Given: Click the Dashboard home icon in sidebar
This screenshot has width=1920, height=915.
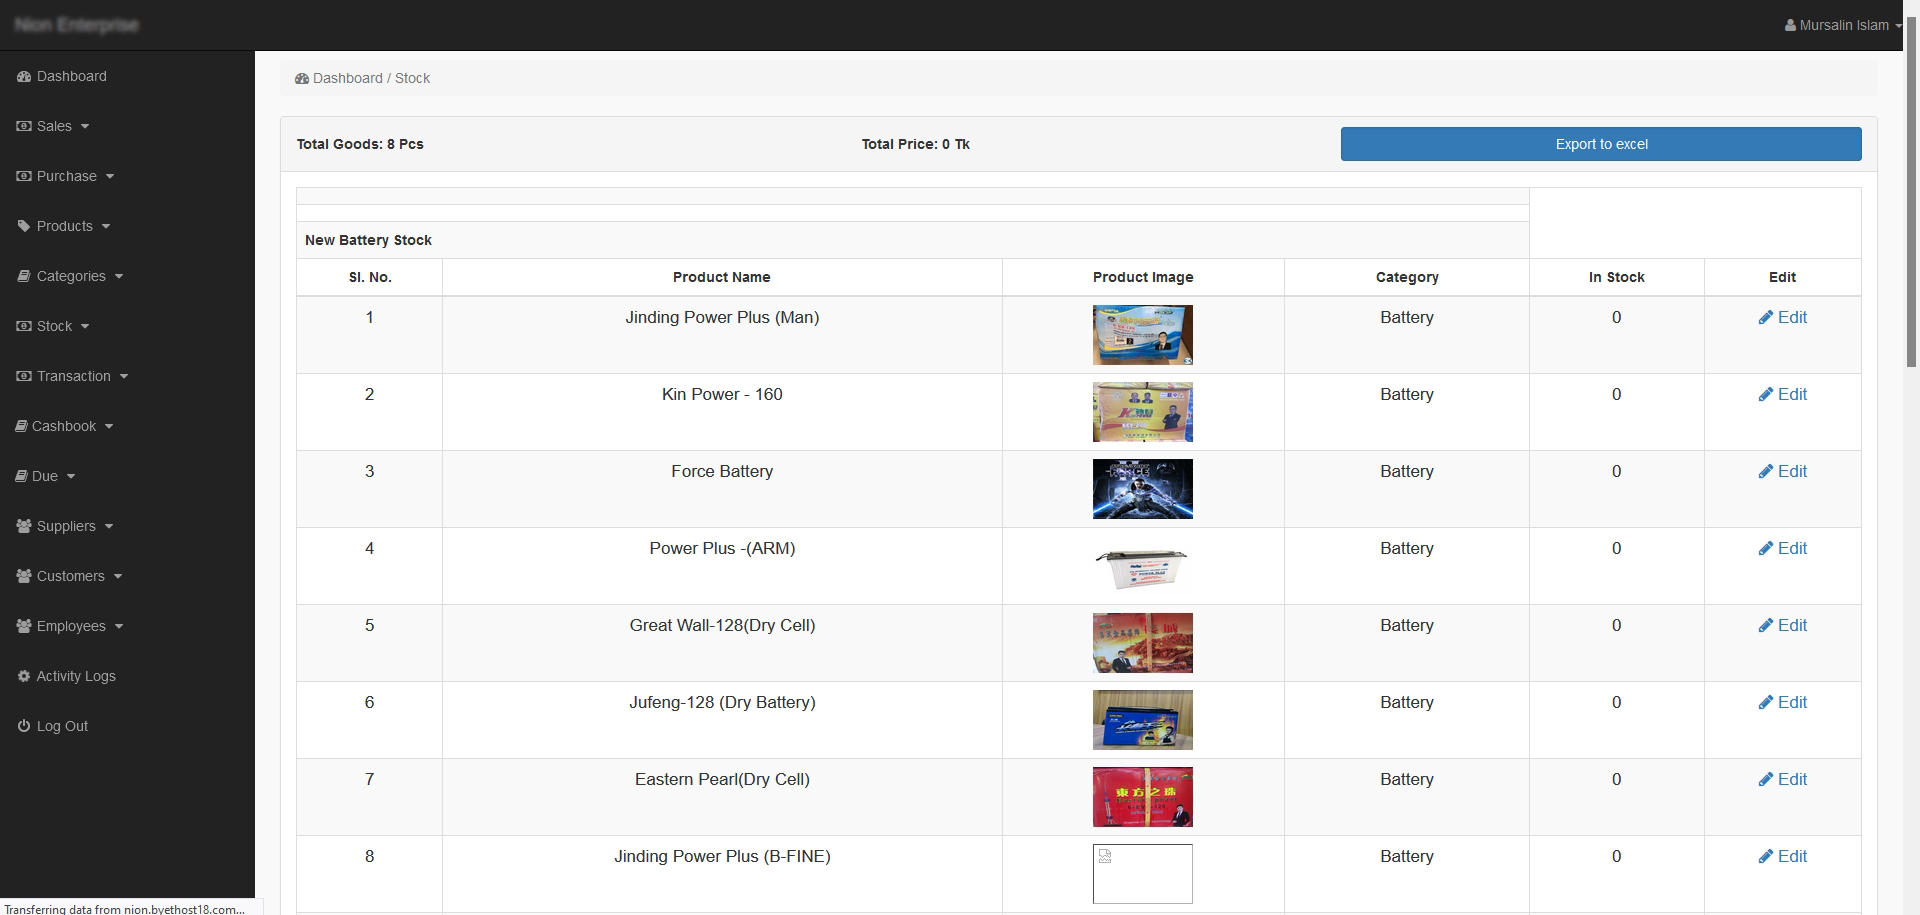Looking at the screenshot, I should (22, 76).
